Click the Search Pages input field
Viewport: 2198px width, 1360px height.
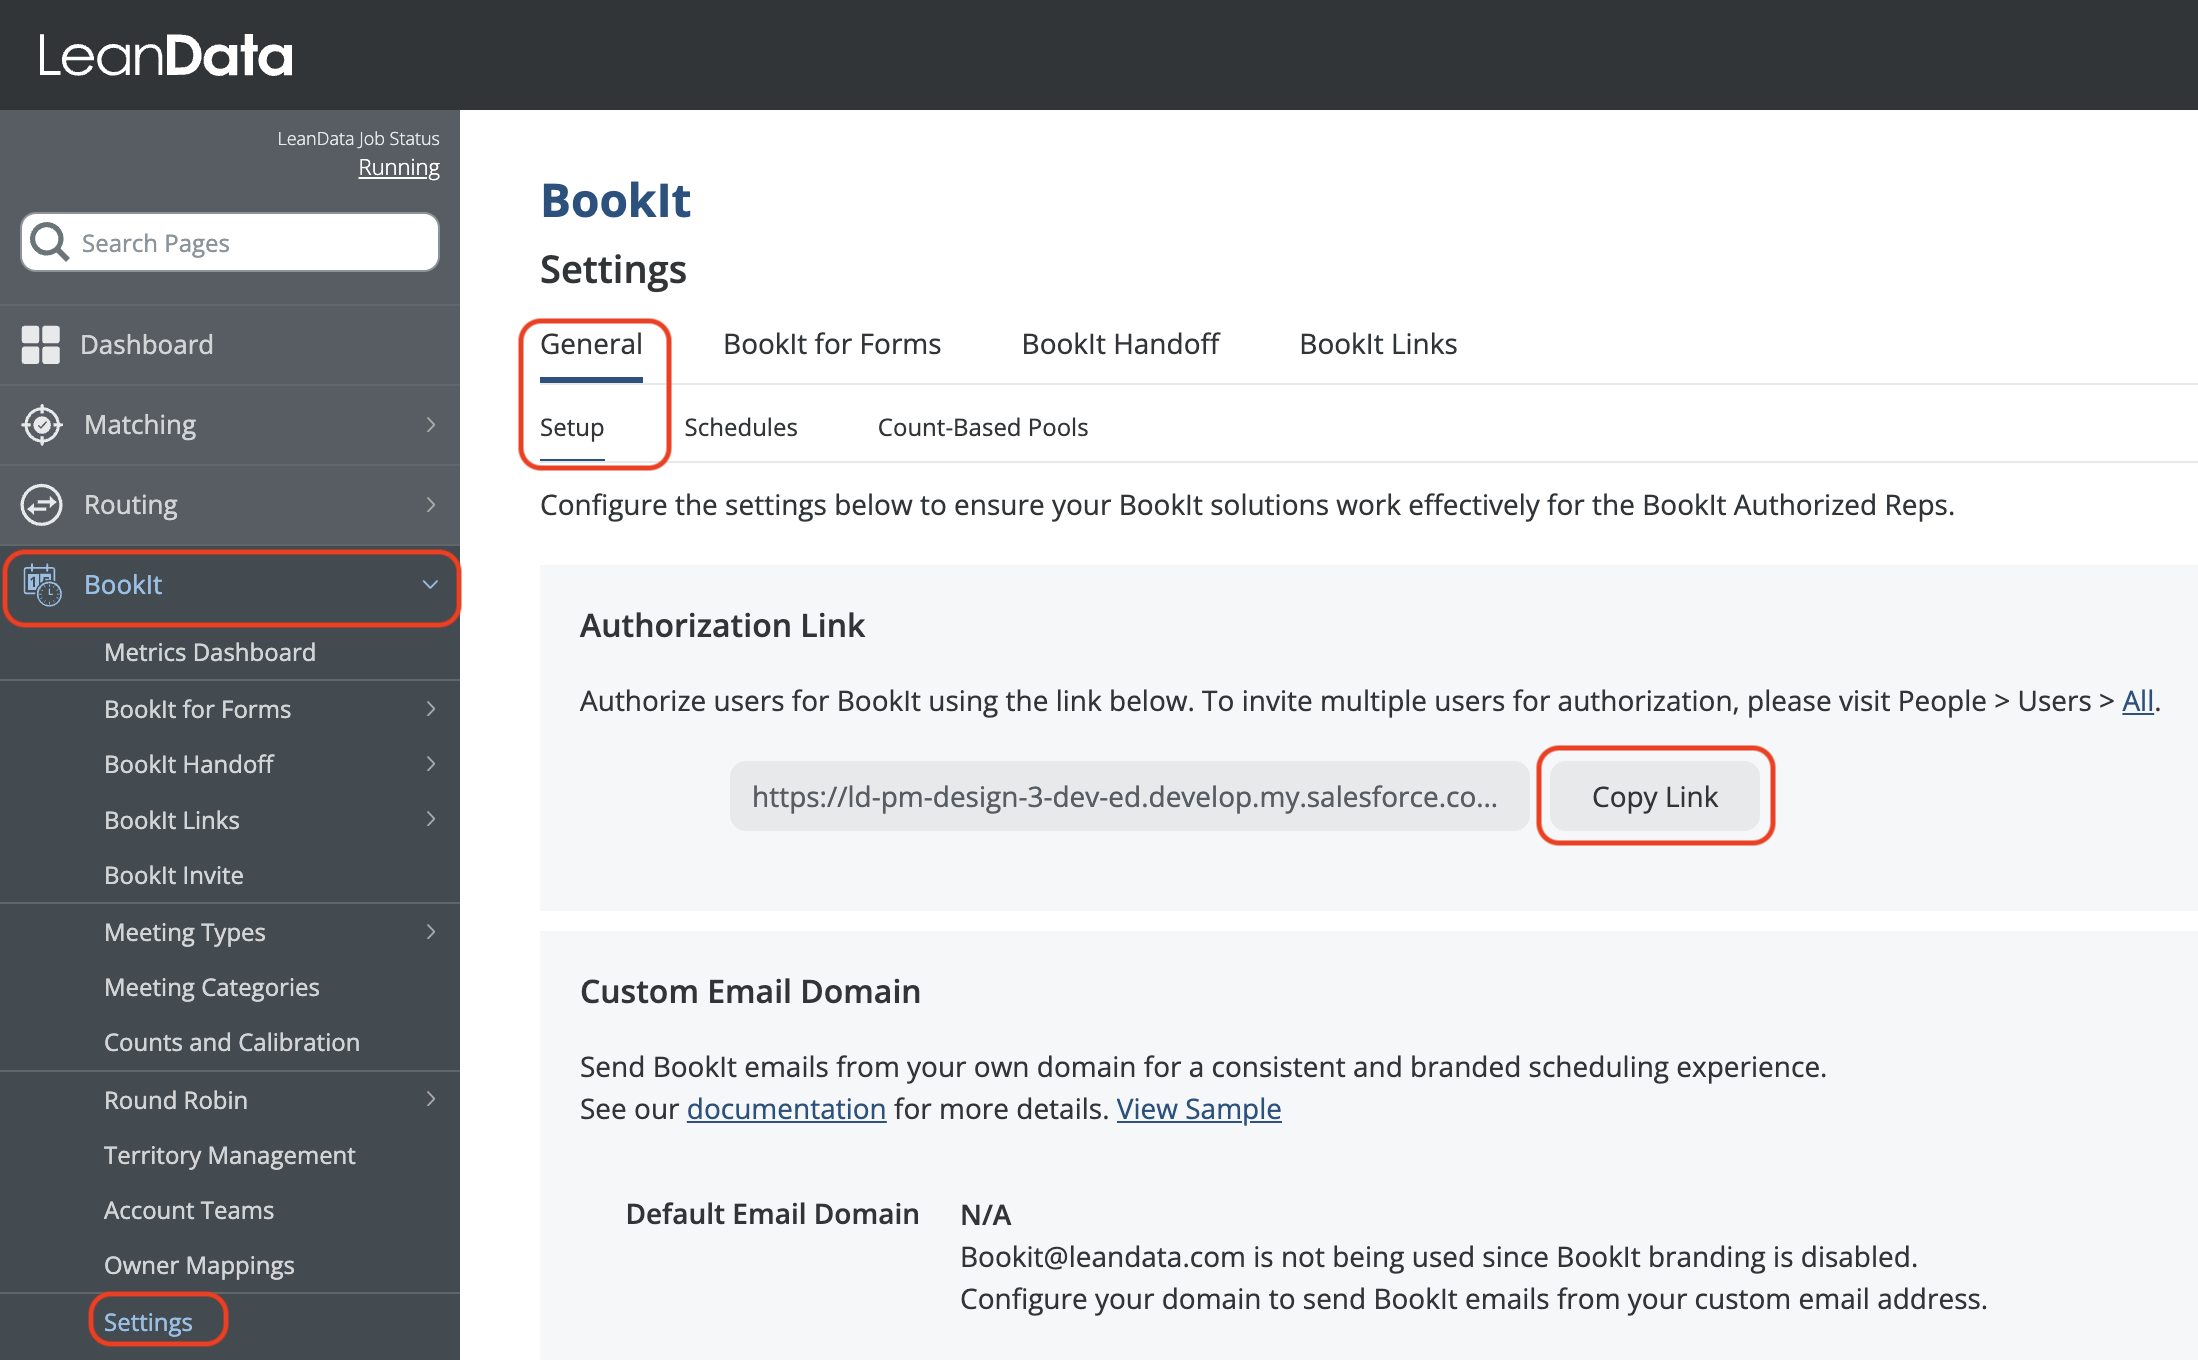coord(250,243)
